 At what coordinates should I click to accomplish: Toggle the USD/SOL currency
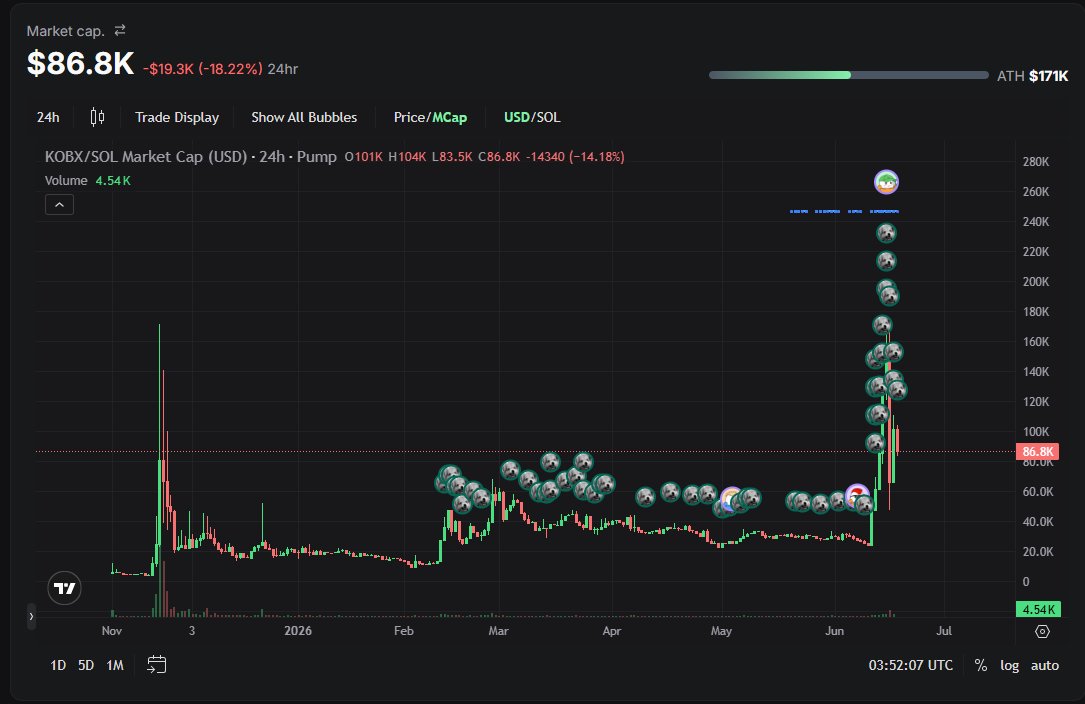(532, 117)
